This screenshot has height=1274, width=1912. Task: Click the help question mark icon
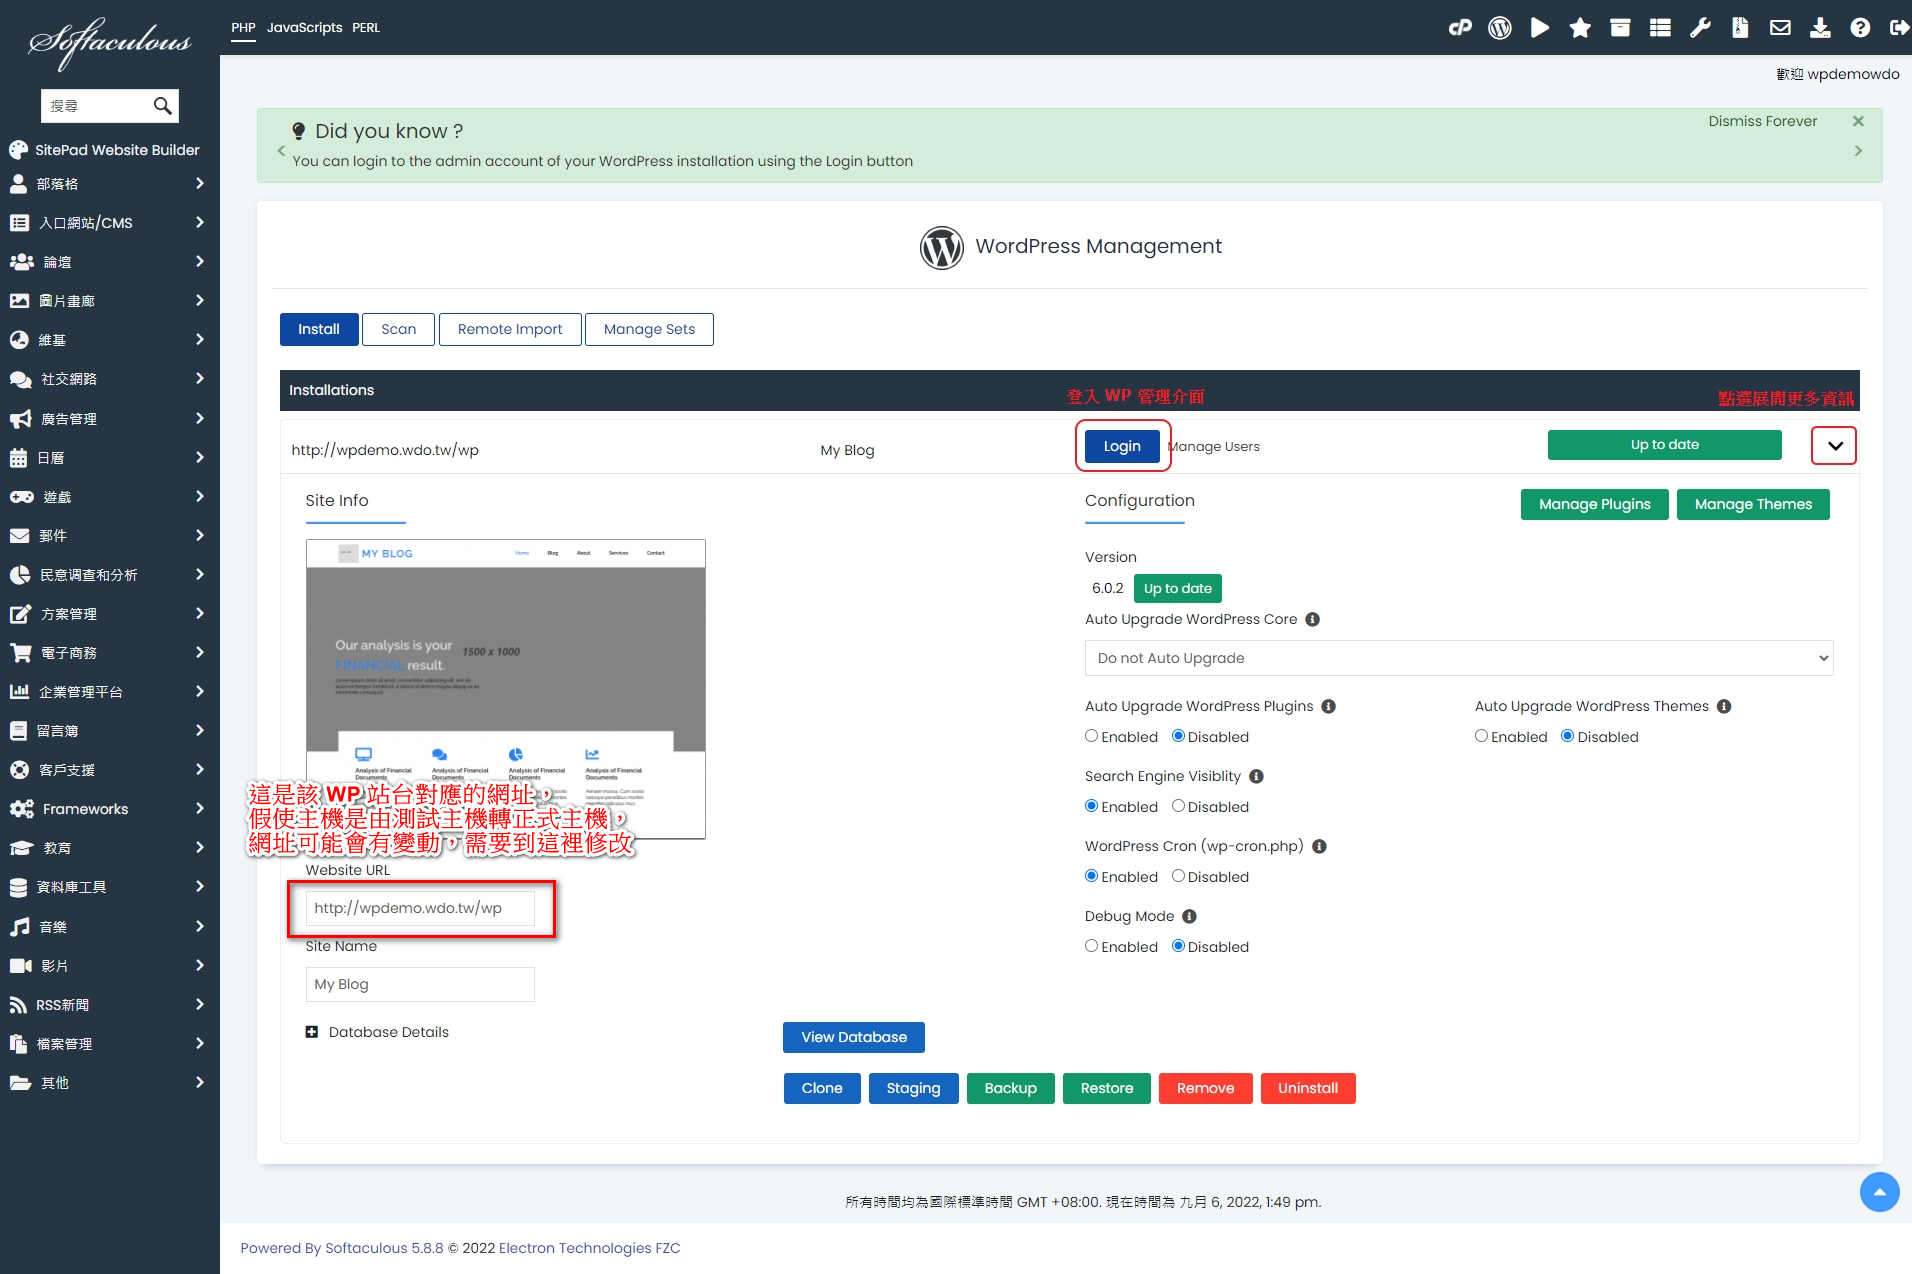click(1860, 28)
